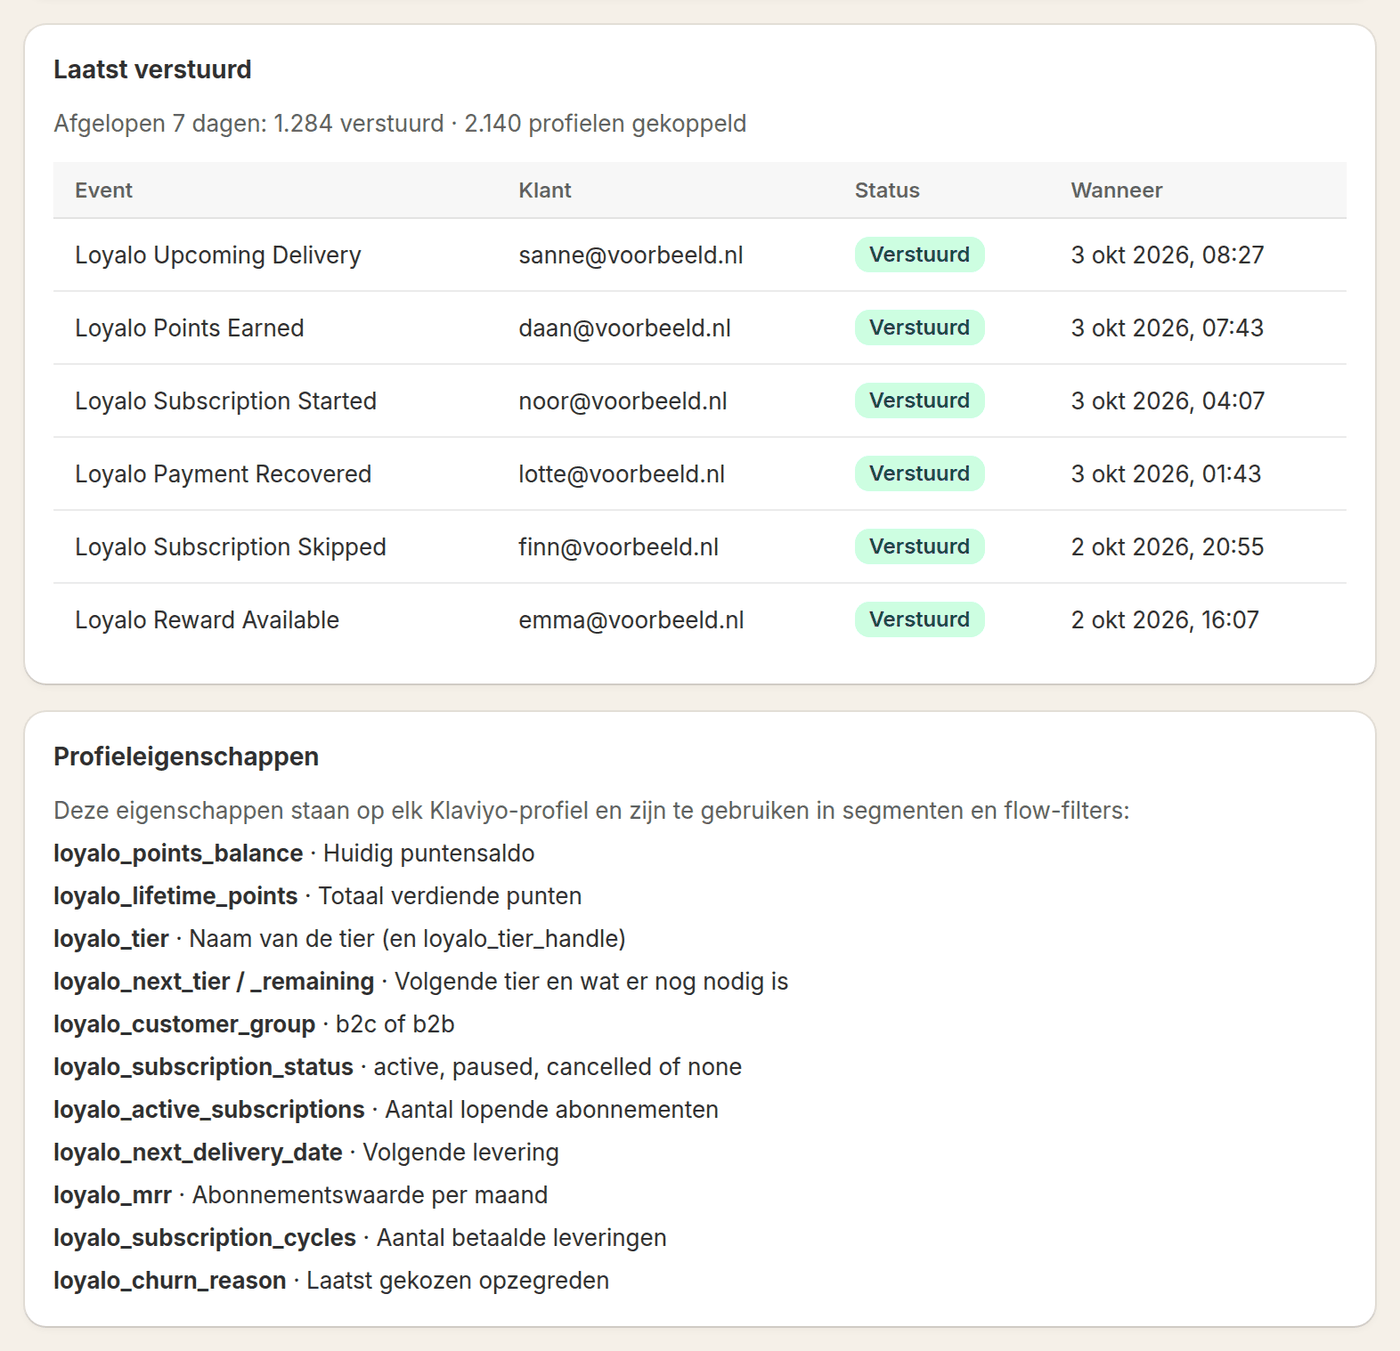
Task: Click the "Event" column header
Action: [104, 190]
